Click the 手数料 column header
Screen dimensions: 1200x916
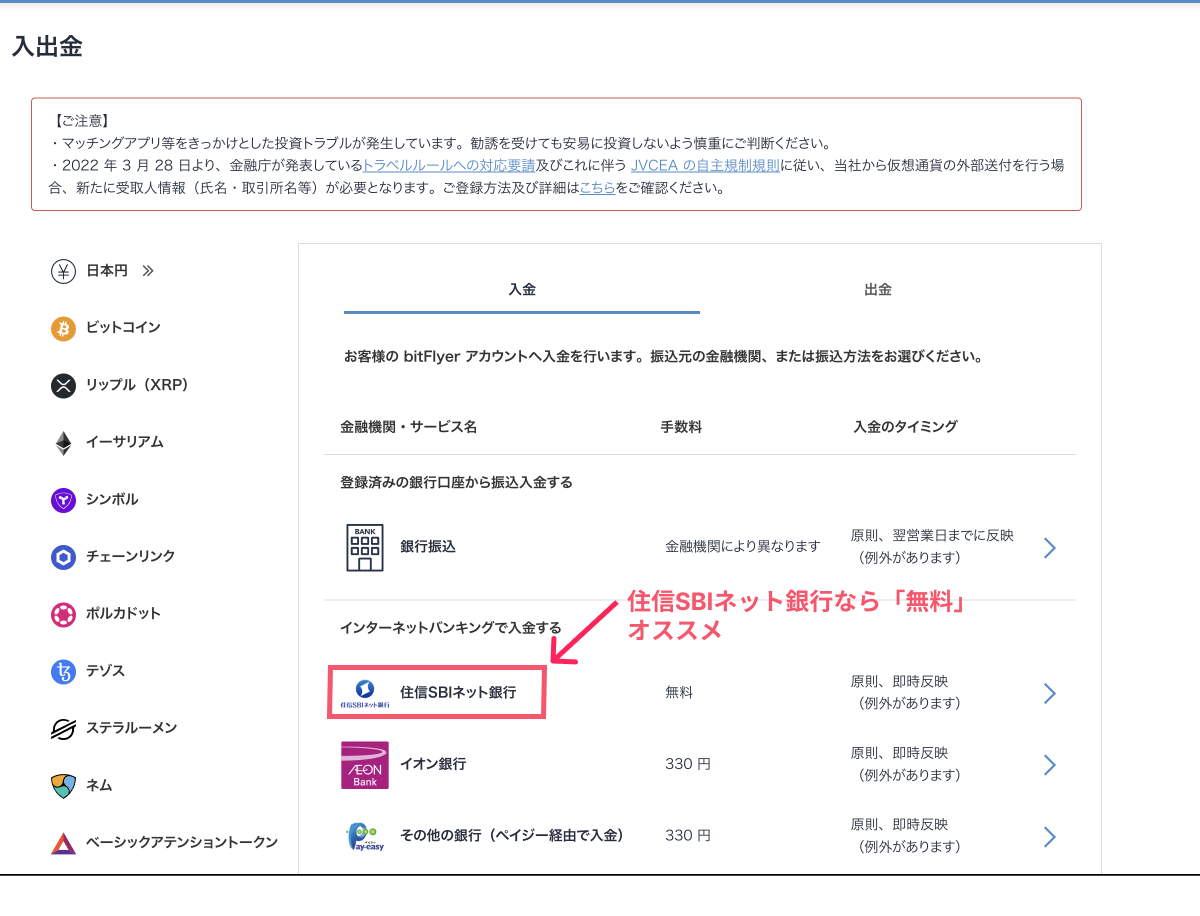(x=681, y=427)
